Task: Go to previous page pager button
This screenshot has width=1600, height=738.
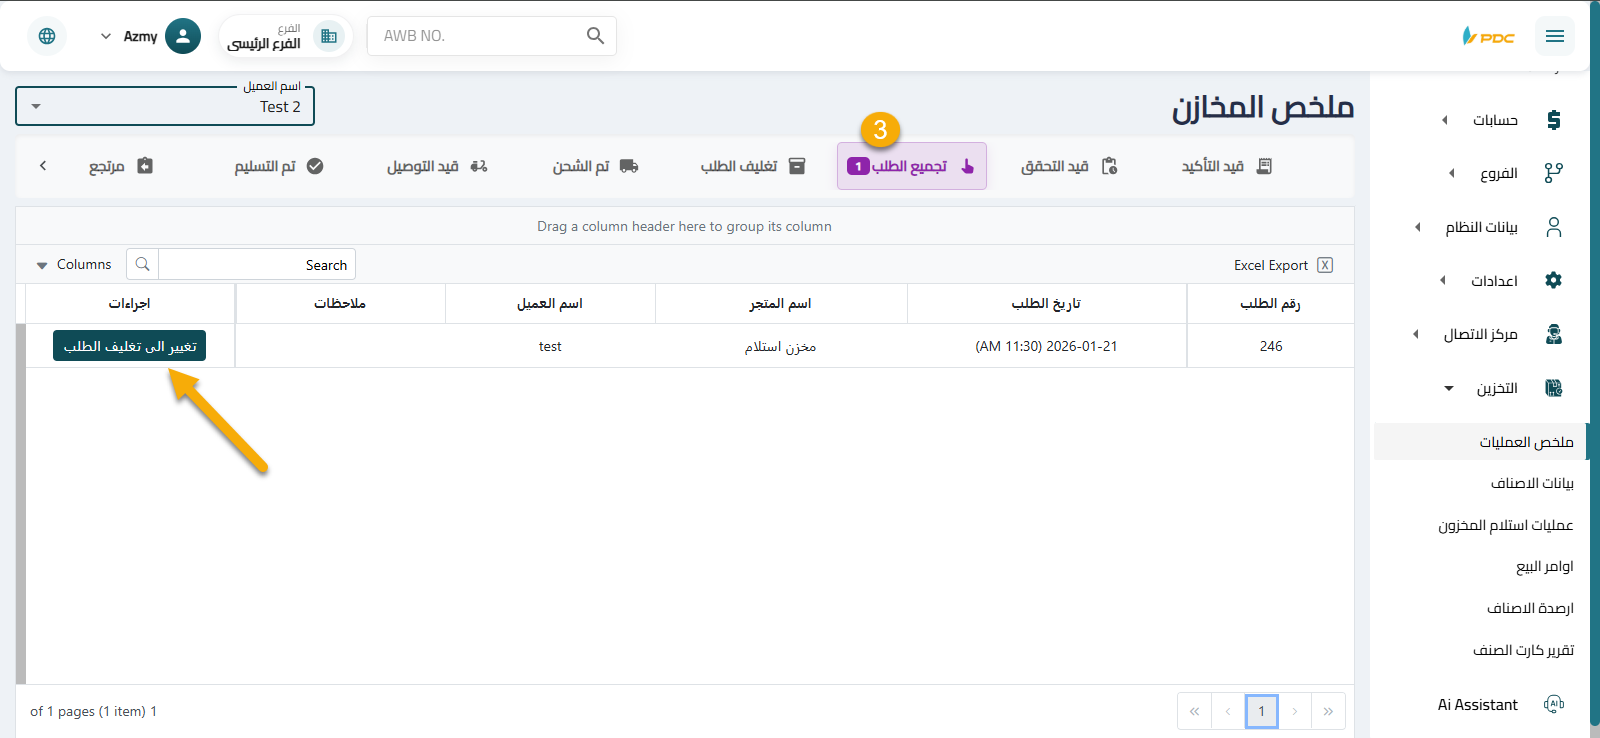Action: [x=1228, y=711]
